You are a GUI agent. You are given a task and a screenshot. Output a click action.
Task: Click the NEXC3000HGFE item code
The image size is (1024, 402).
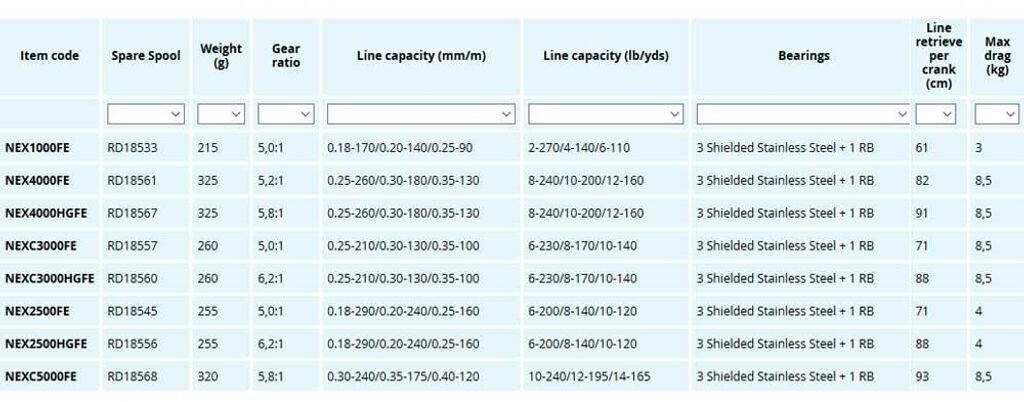[49, 278]
